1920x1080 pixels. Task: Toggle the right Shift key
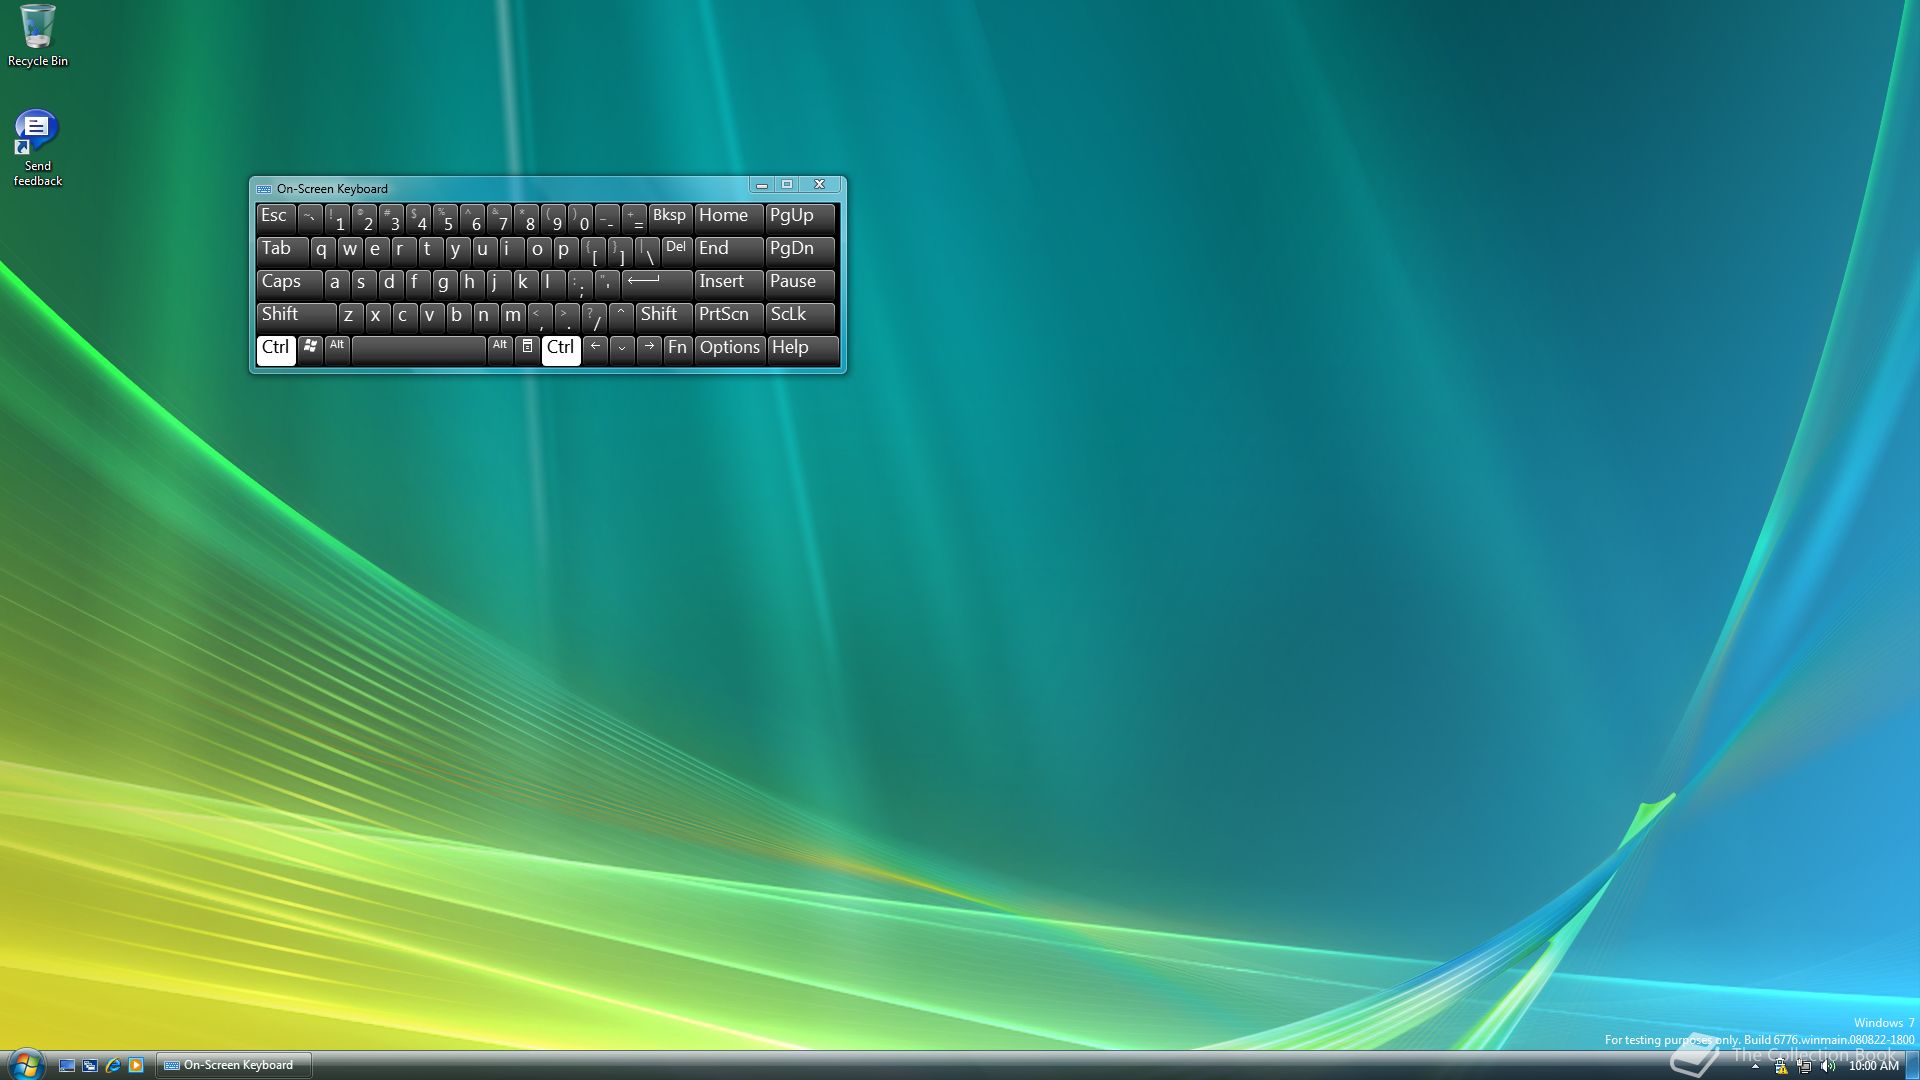(664, 317)
